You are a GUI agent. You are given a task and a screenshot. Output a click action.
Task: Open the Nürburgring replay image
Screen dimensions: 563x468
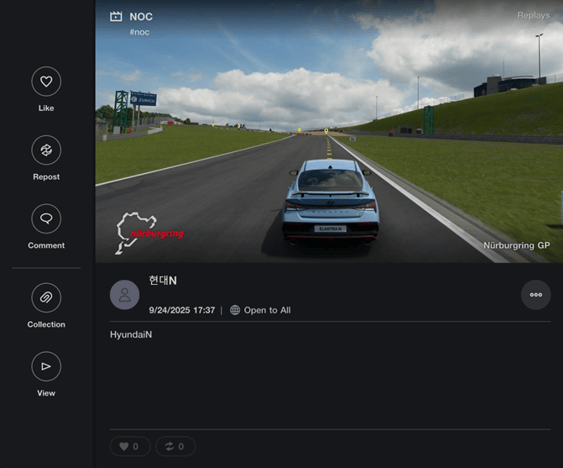click(329, 131)
